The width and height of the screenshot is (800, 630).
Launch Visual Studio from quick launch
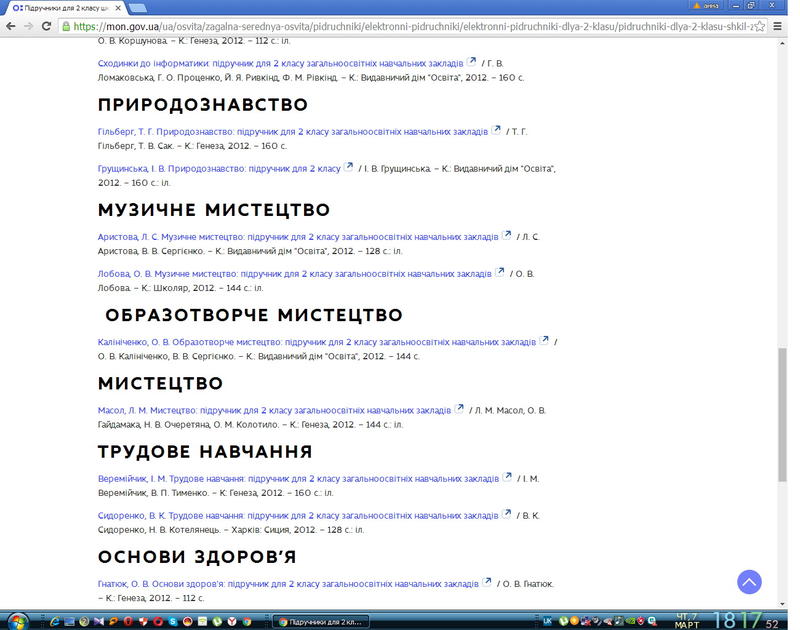(99, 621)
